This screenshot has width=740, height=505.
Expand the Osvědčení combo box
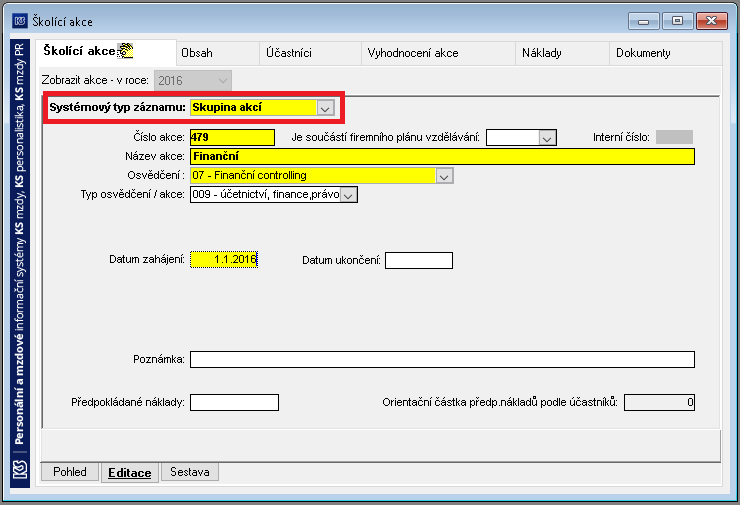[x=444, y=176]
